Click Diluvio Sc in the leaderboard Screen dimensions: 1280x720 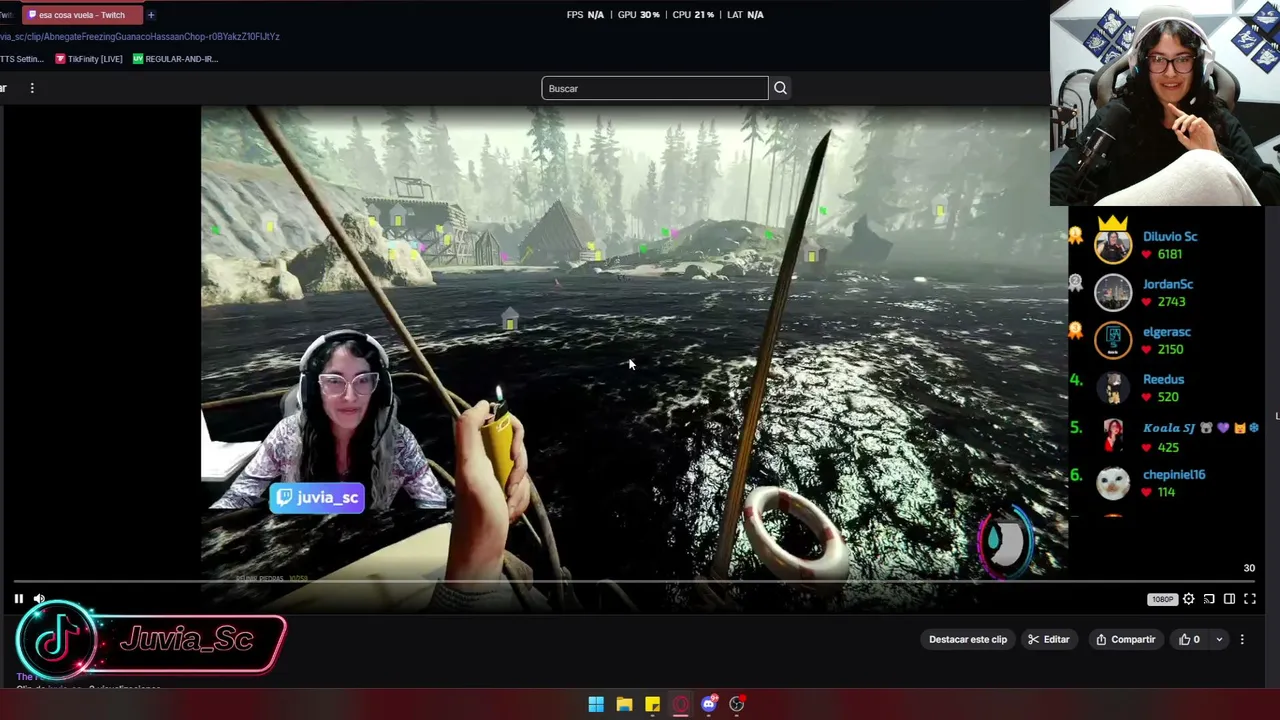[x=1170, y=237]
